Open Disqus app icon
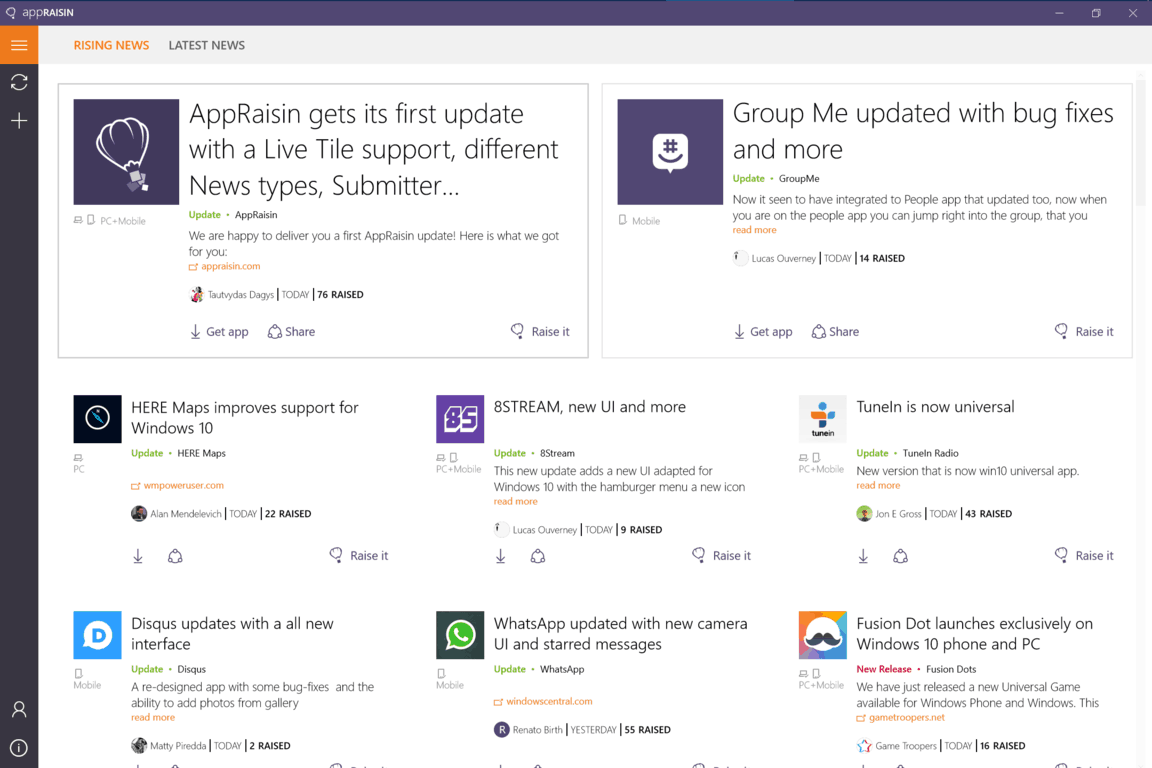The image size is (1152, 768). coord(98,635)
